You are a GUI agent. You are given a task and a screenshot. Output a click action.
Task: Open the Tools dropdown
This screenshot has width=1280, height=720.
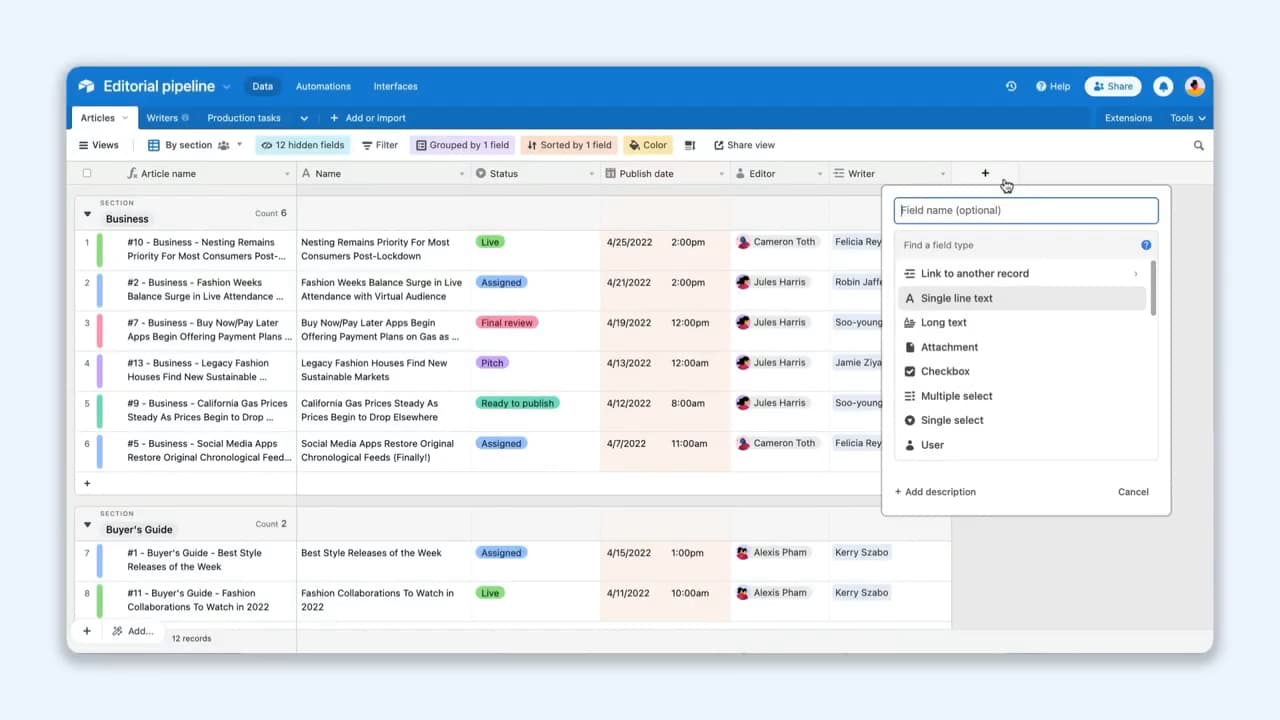pyautogui.click(x=1188, y=118)
